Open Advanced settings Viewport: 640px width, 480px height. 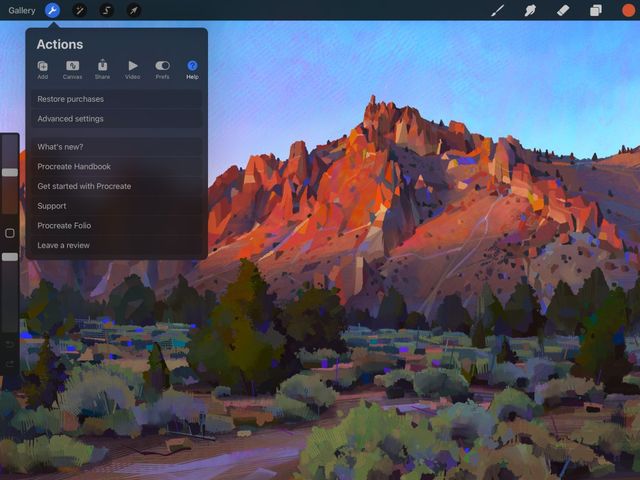(117, 119)
